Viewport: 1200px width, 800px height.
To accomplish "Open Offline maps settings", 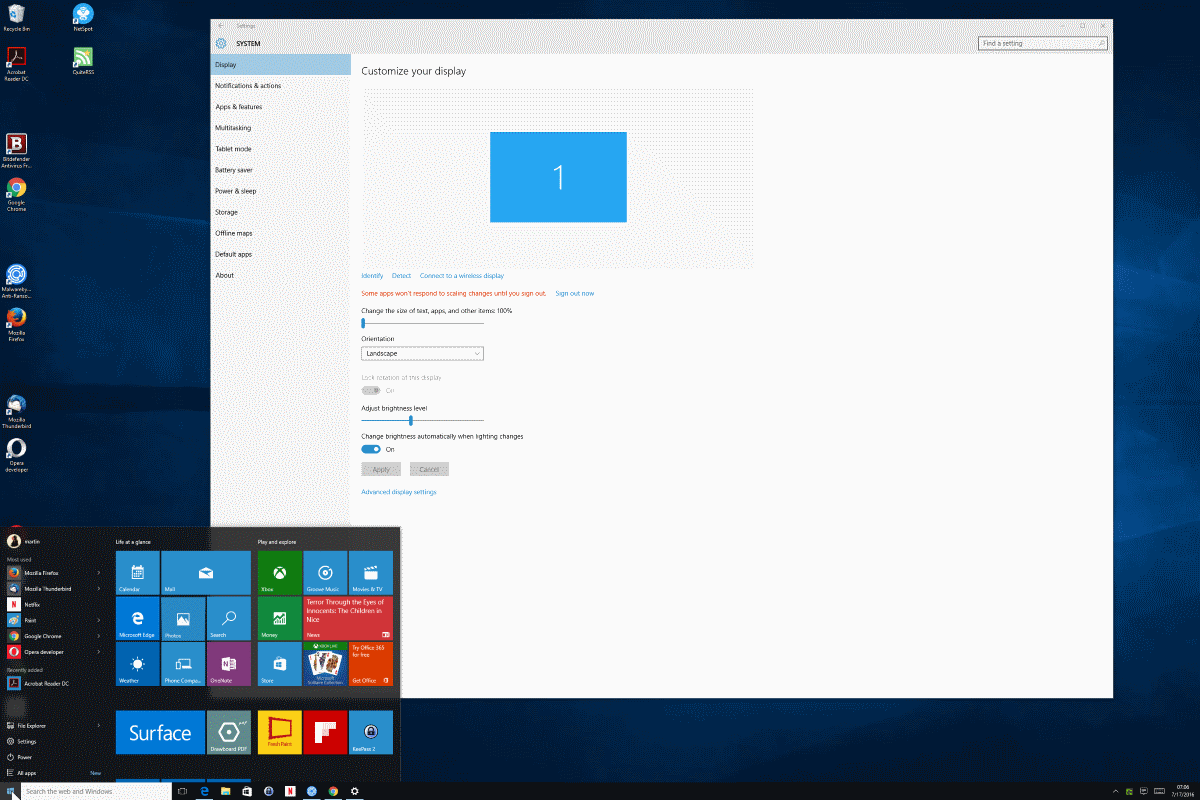I will pos(281,233).
